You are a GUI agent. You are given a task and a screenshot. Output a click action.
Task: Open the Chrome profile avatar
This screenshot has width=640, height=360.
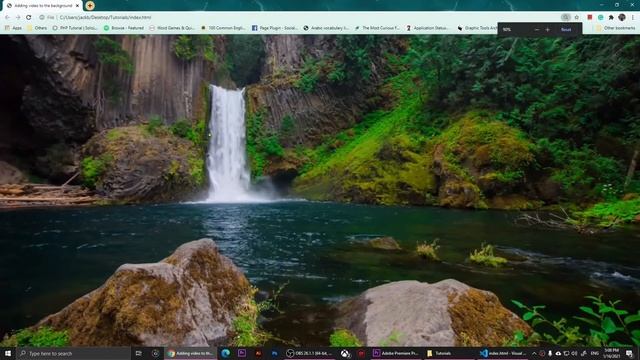click(622, 18)
